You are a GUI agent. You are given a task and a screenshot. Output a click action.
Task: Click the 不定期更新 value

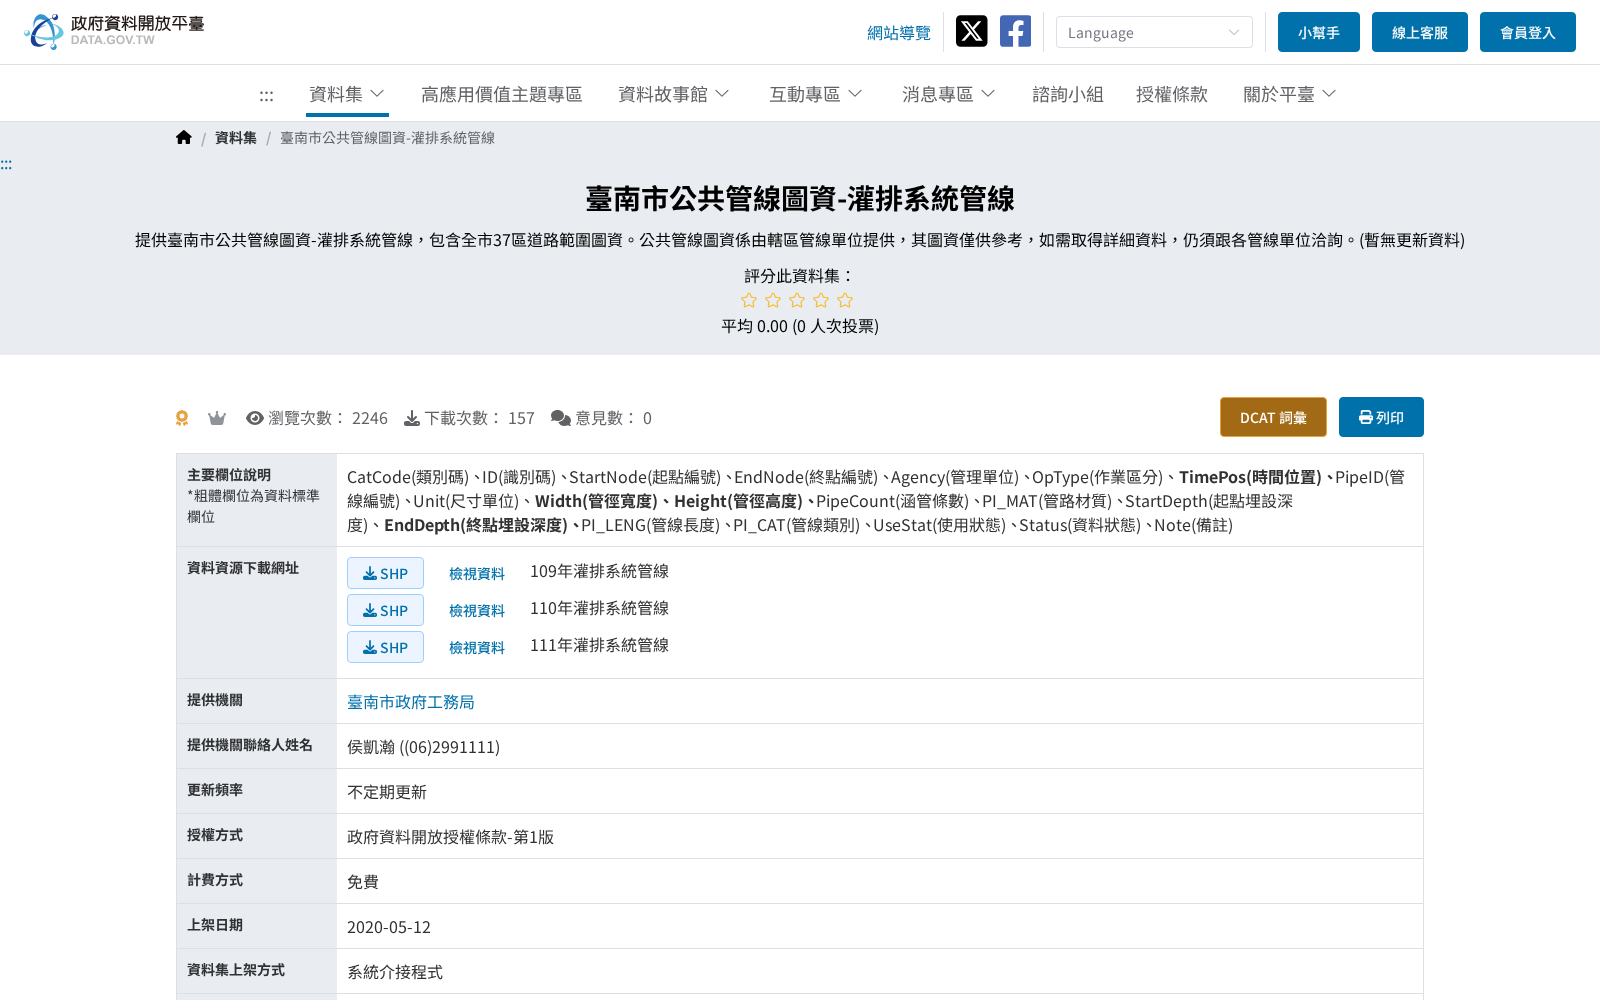click(387, 792)
